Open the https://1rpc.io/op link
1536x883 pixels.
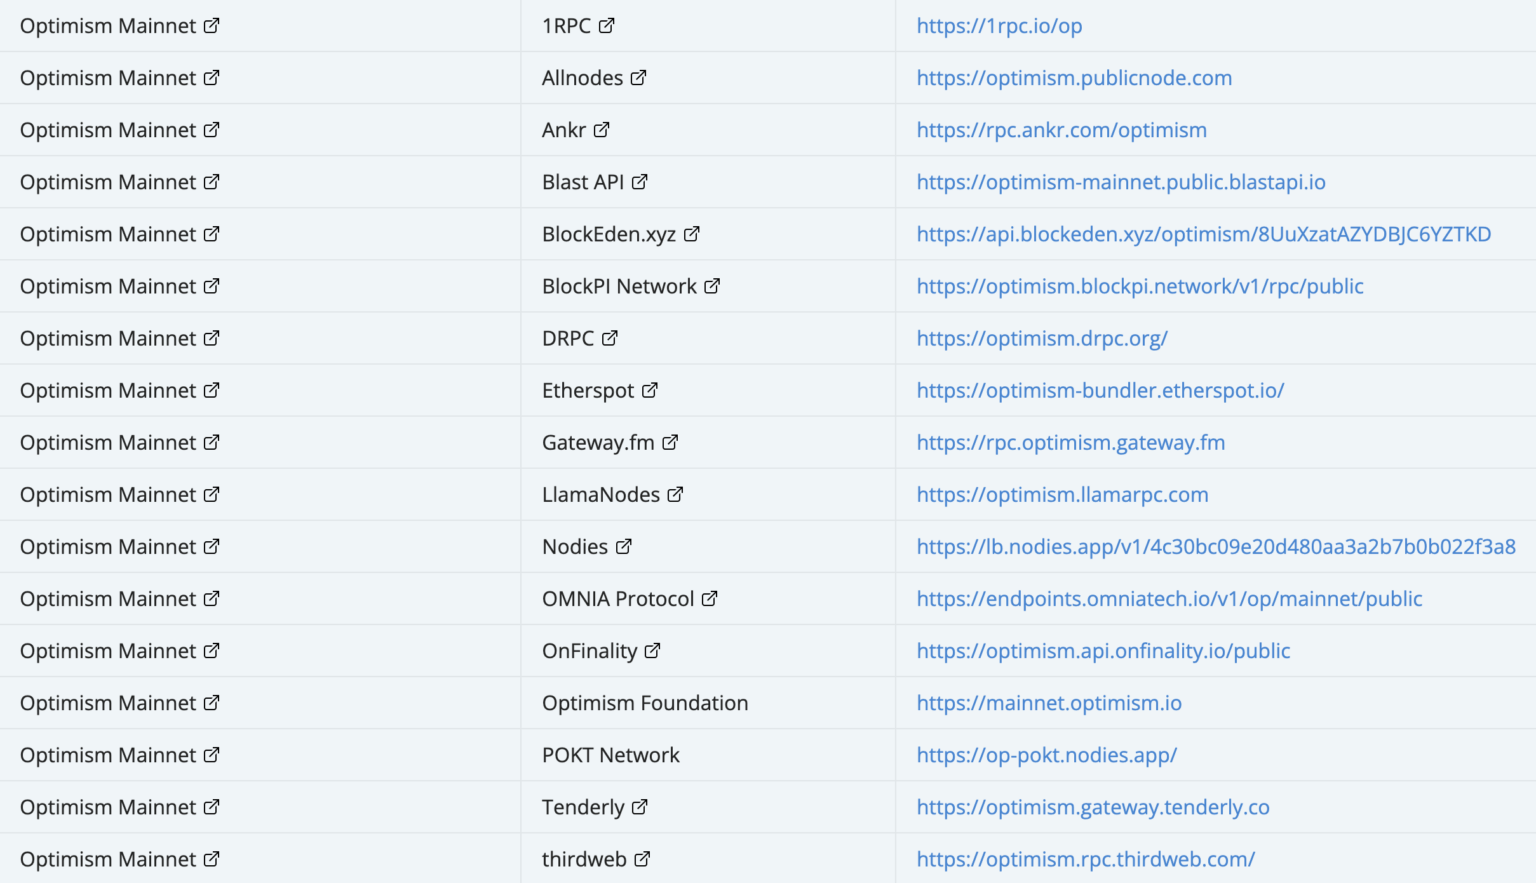tap(998, 25)
